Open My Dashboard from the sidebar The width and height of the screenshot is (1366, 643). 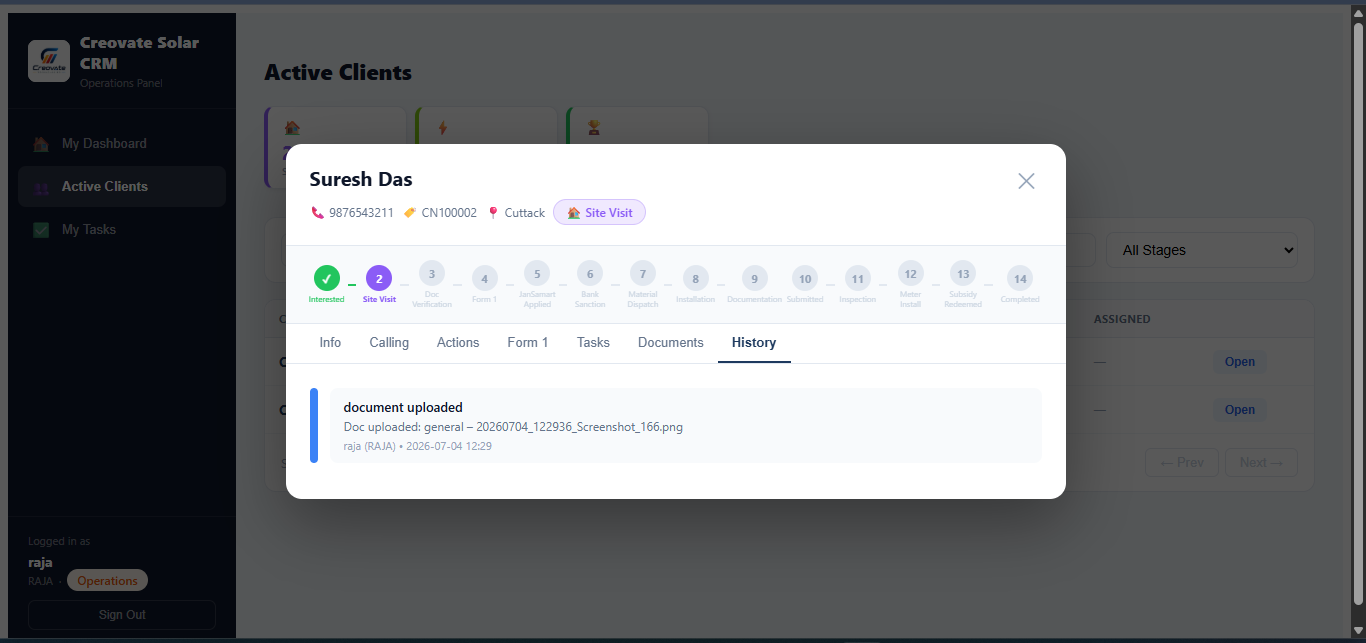coord(122,144)
